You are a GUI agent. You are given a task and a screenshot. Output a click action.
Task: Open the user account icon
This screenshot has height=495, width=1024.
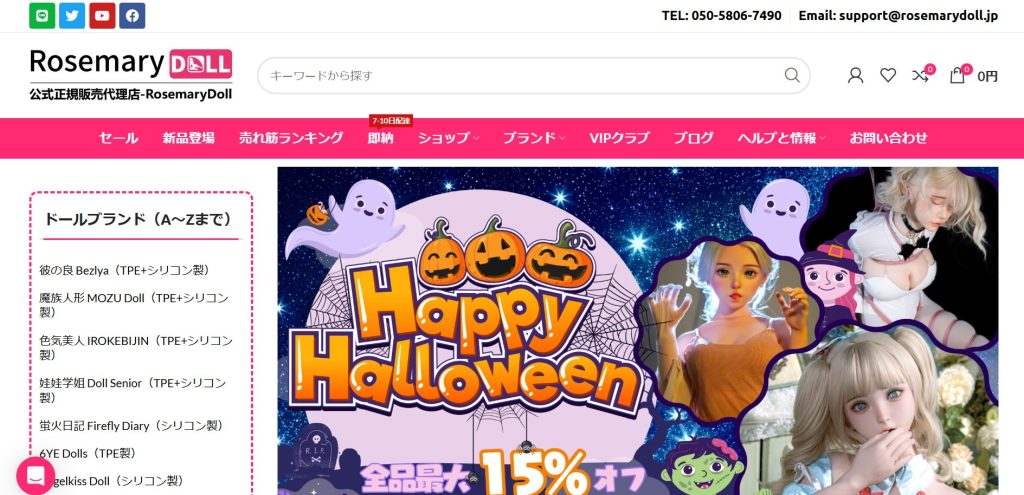tap(855, 76)
